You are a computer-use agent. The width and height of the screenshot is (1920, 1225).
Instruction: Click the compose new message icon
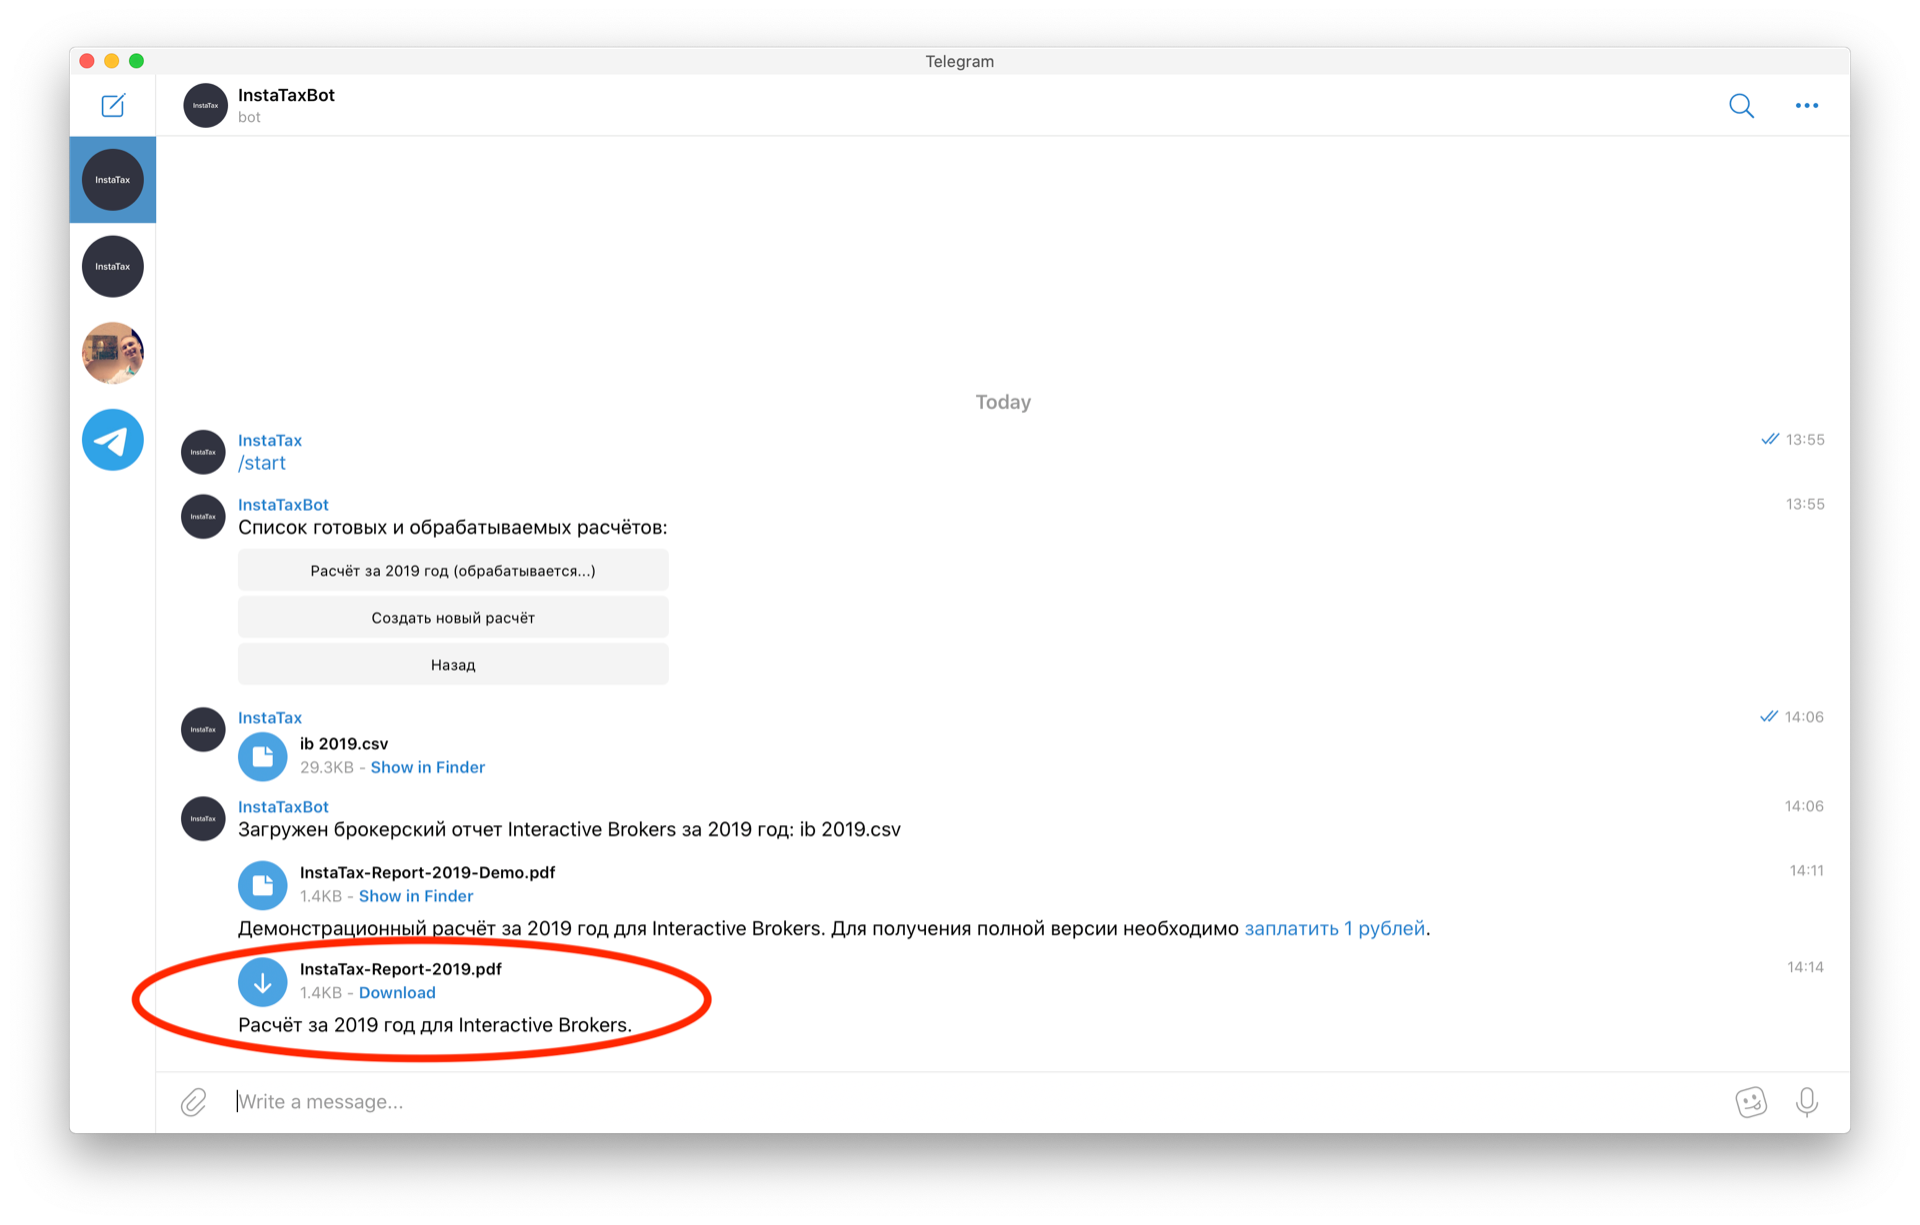click(x=113, y=105)
